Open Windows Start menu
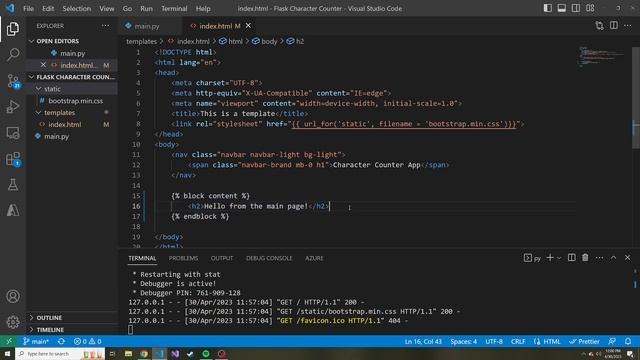The image size is (640, 360). click(x=7, y=353)
